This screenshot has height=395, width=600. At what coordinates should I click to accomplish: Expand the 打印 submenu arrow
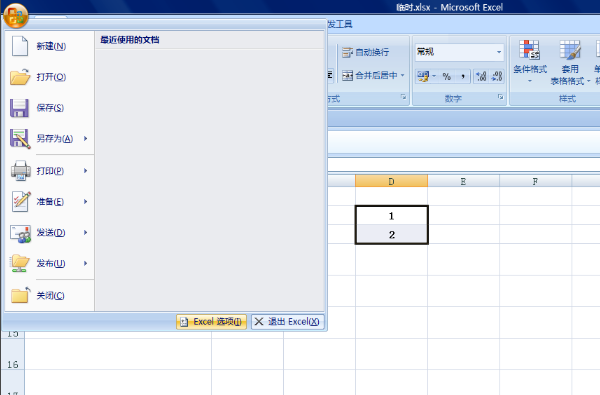(x=86, y=171)
